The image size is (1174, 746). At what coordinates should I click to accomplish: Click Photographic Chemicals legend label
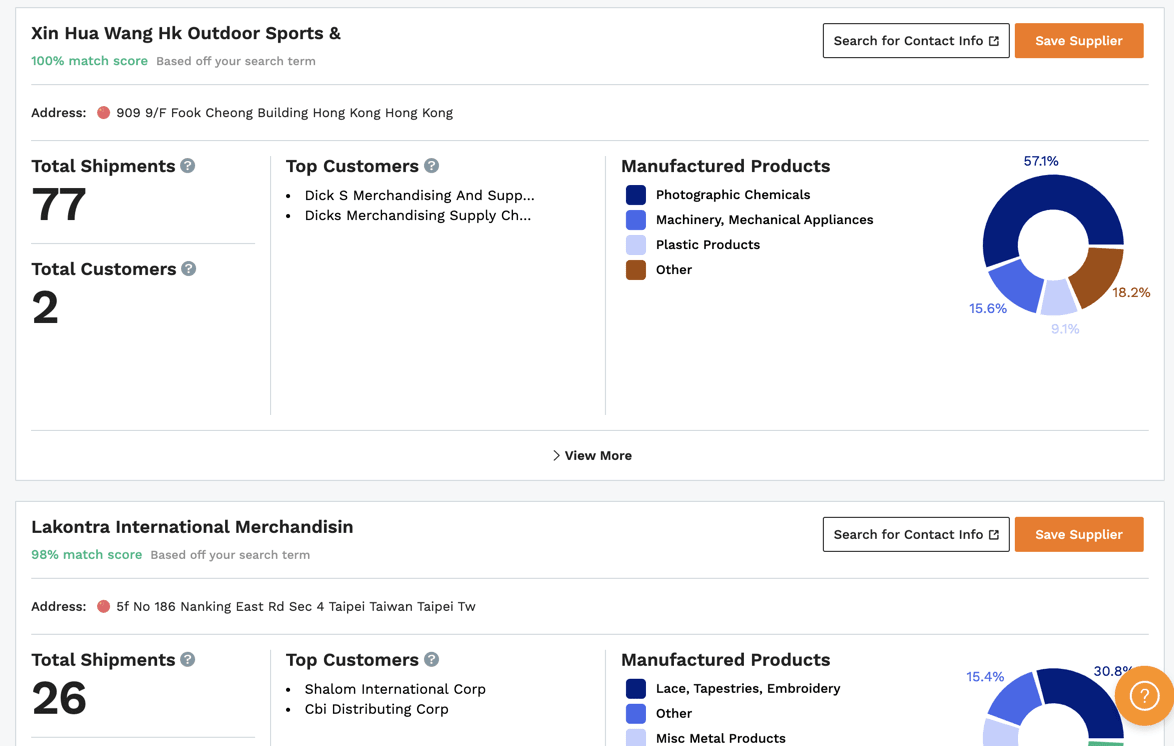coord(732,195)
